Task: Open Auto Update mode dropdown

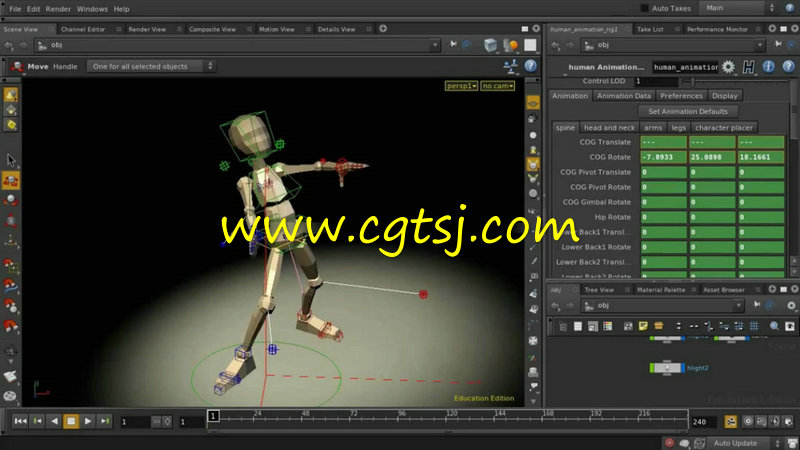Action: (745, 443)
